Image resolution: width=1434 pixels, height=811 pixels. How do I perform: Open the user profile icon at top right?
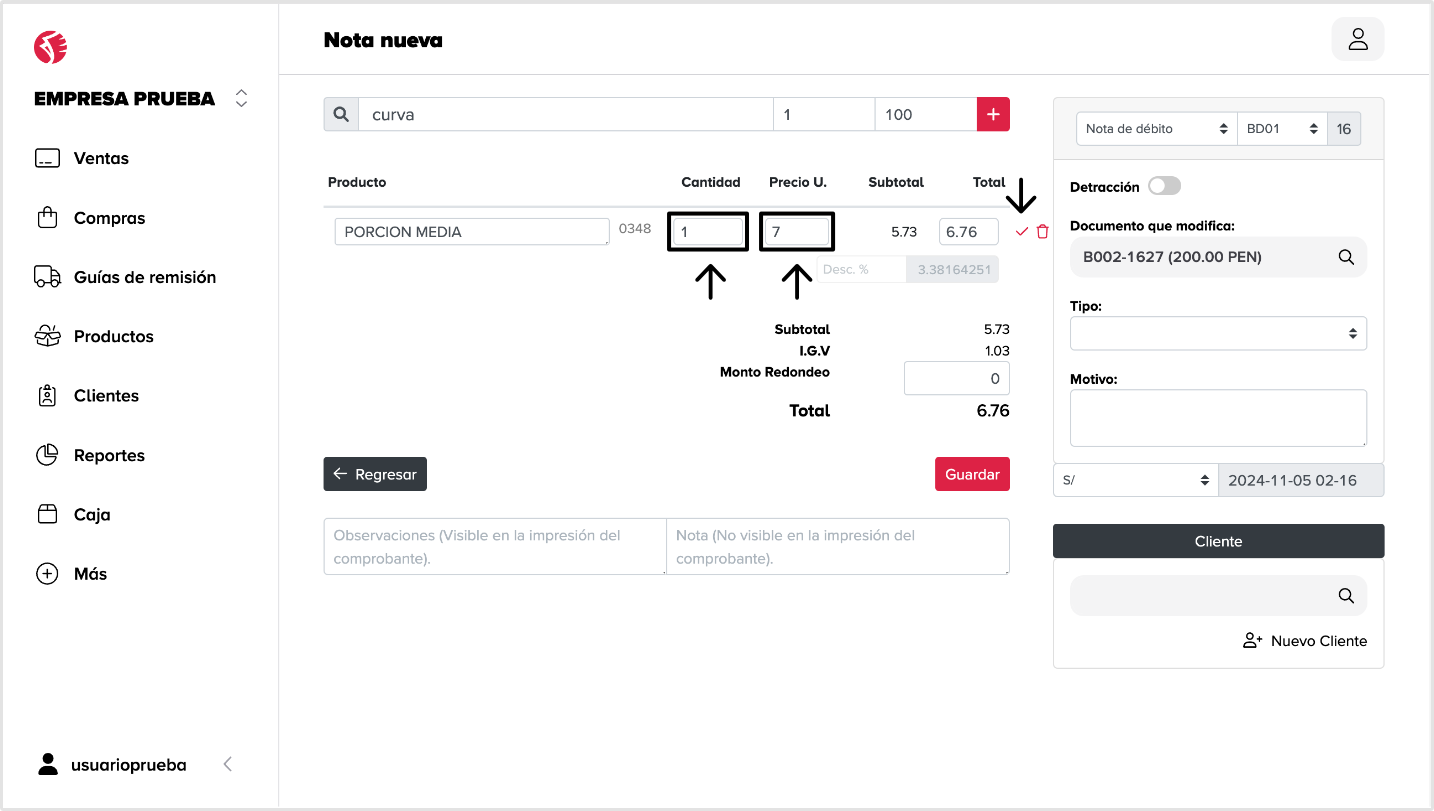click(x=1357, y=39)
